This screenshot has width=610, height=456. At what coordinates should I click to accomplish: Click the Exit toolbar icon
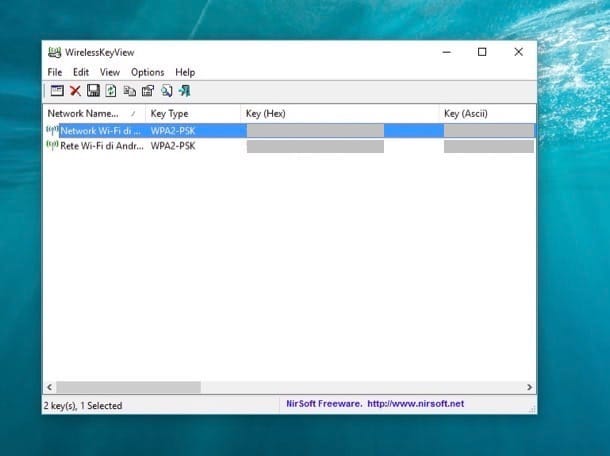pos(184,91)
